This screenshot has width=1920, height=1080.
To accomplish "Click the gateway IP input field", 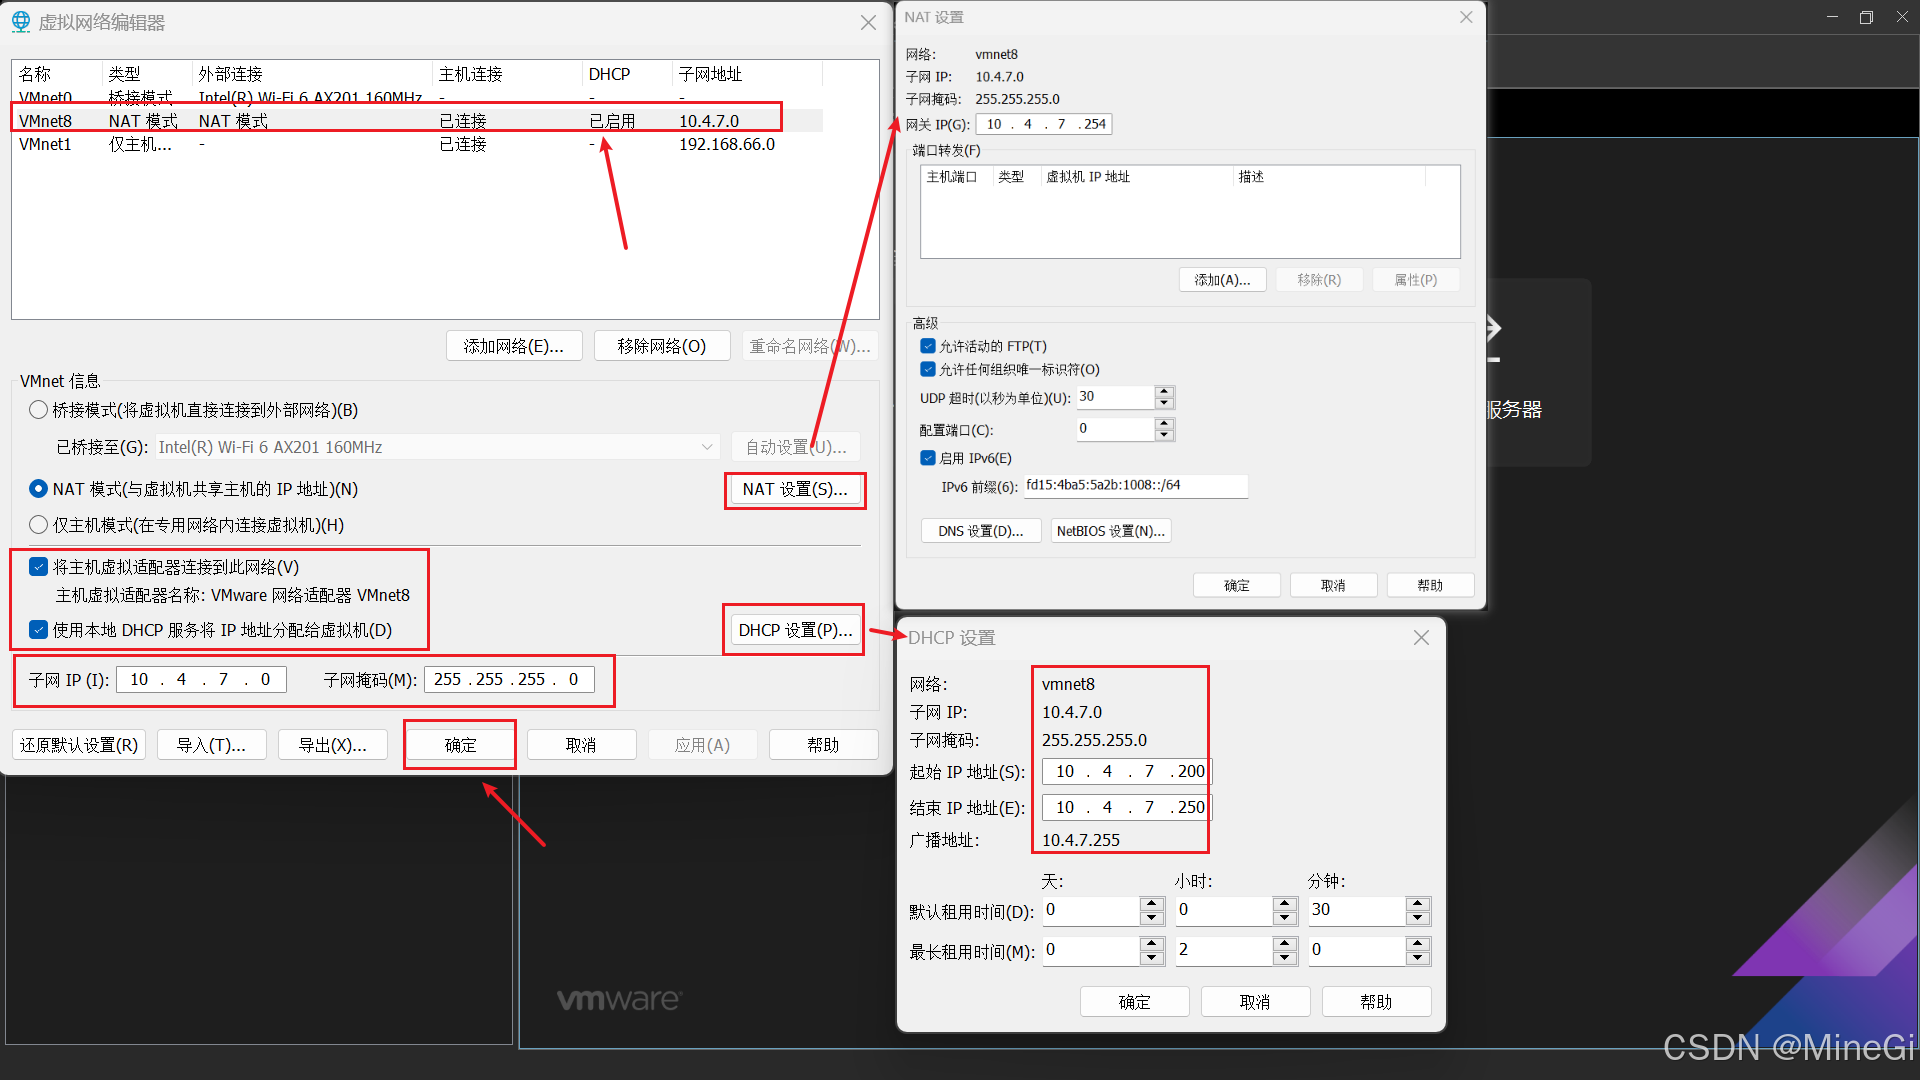I will [1043, 124].
